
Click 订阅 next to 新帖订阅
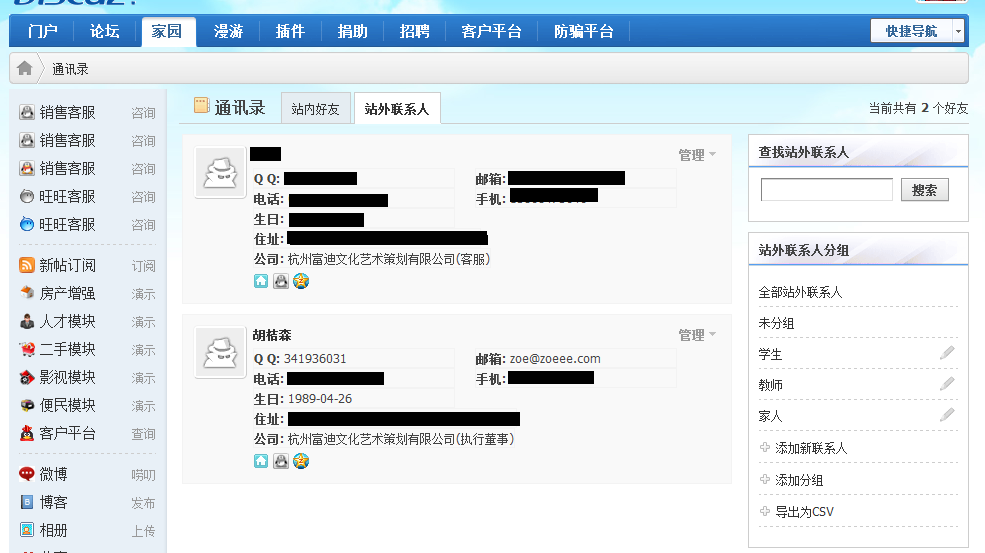(143, 266)
